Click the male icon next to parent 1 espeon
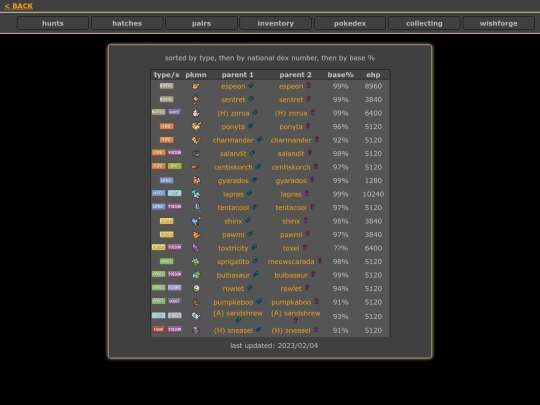This screenshot has width=540, height=405. pyautogui.click(x=251, y=85)
